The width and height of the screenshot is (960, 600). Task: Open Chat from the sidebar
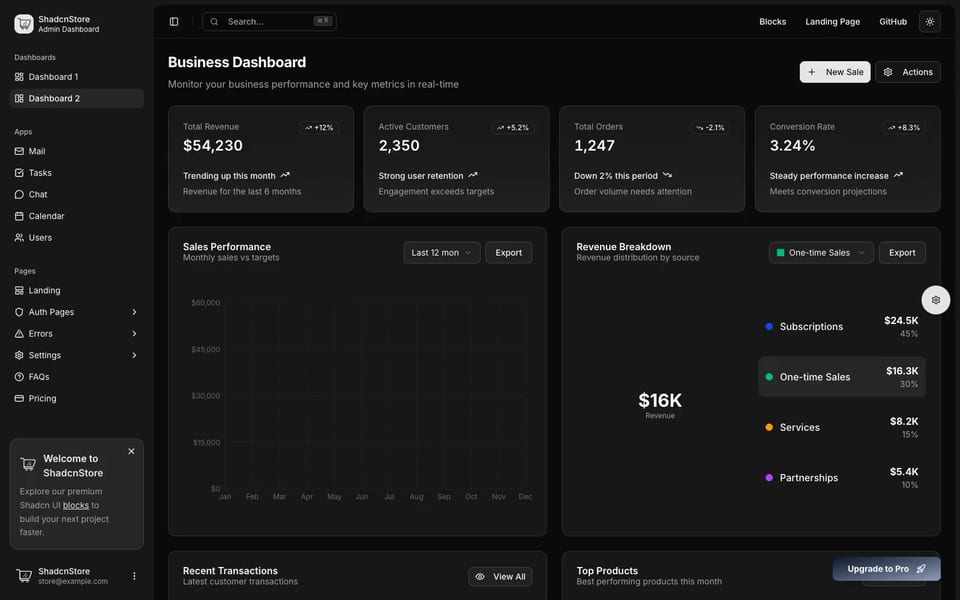pyautogui.click(x=77, y=194)
